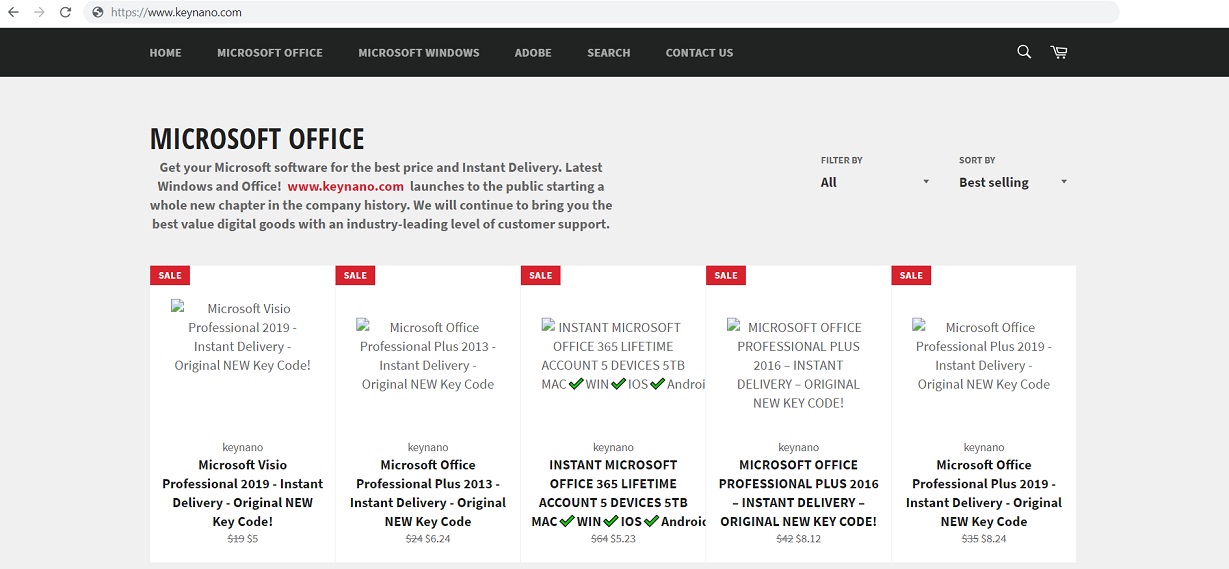
Task: Open the CONTACT US navigation item
Action: (699, 53)
